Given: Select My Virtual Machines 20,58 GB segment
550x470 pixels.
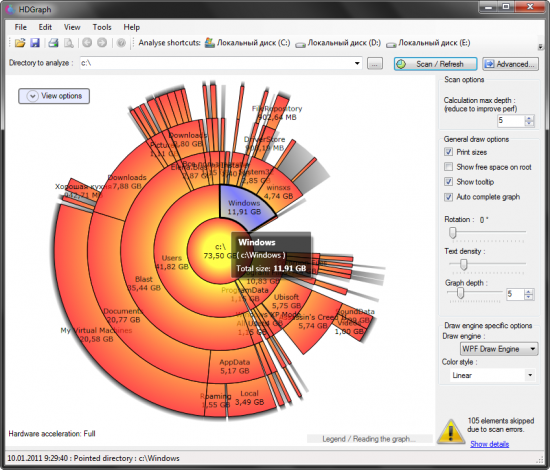Looking at the screenshot, I should tap(96, 335).
